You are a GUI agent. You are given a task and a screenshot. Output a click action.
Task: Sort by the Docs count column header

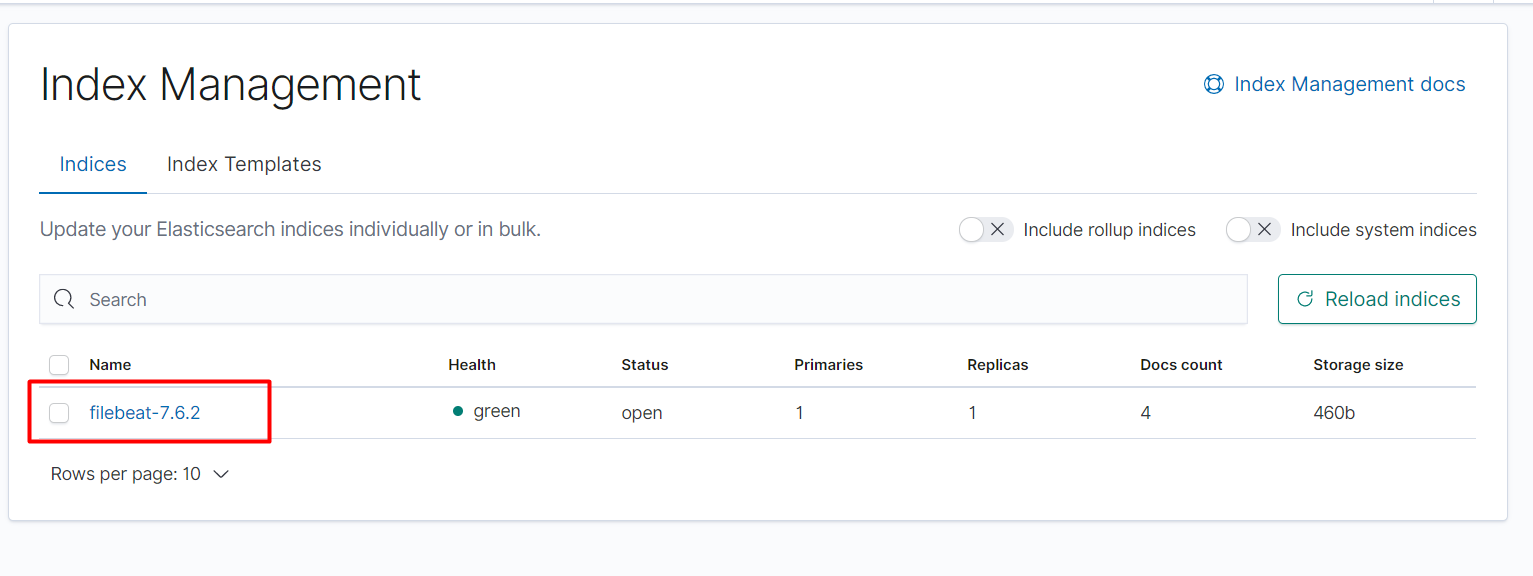tap(1181, 365)
